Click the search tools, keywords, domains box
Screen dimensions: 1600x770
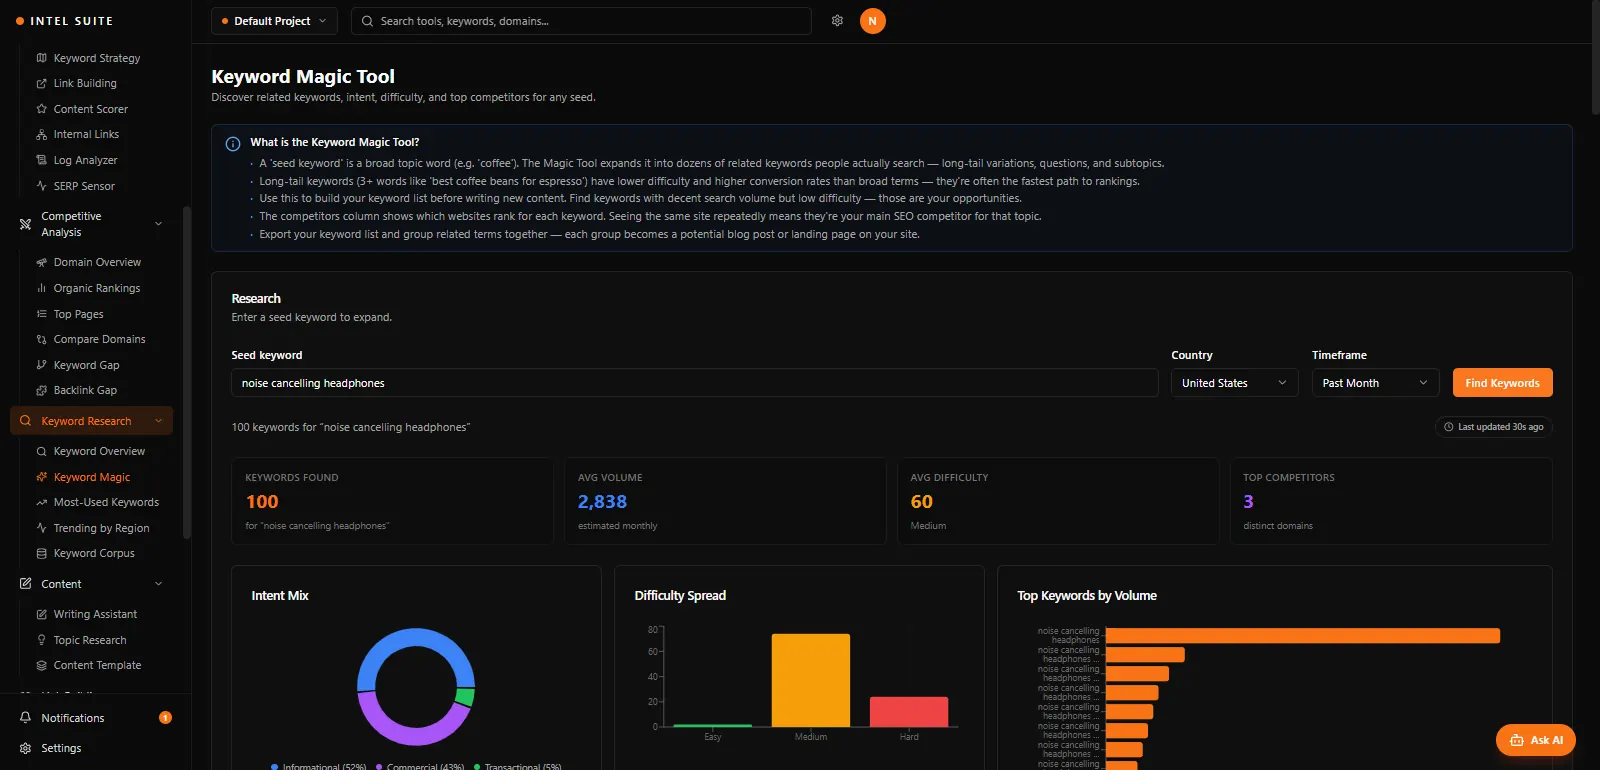point(581,21)
